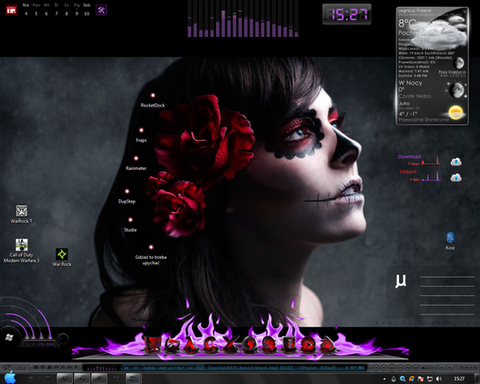This screenshot has width=480, height=384.
Task: Open the red letter A dock icon
Action: tap(191, 345)
